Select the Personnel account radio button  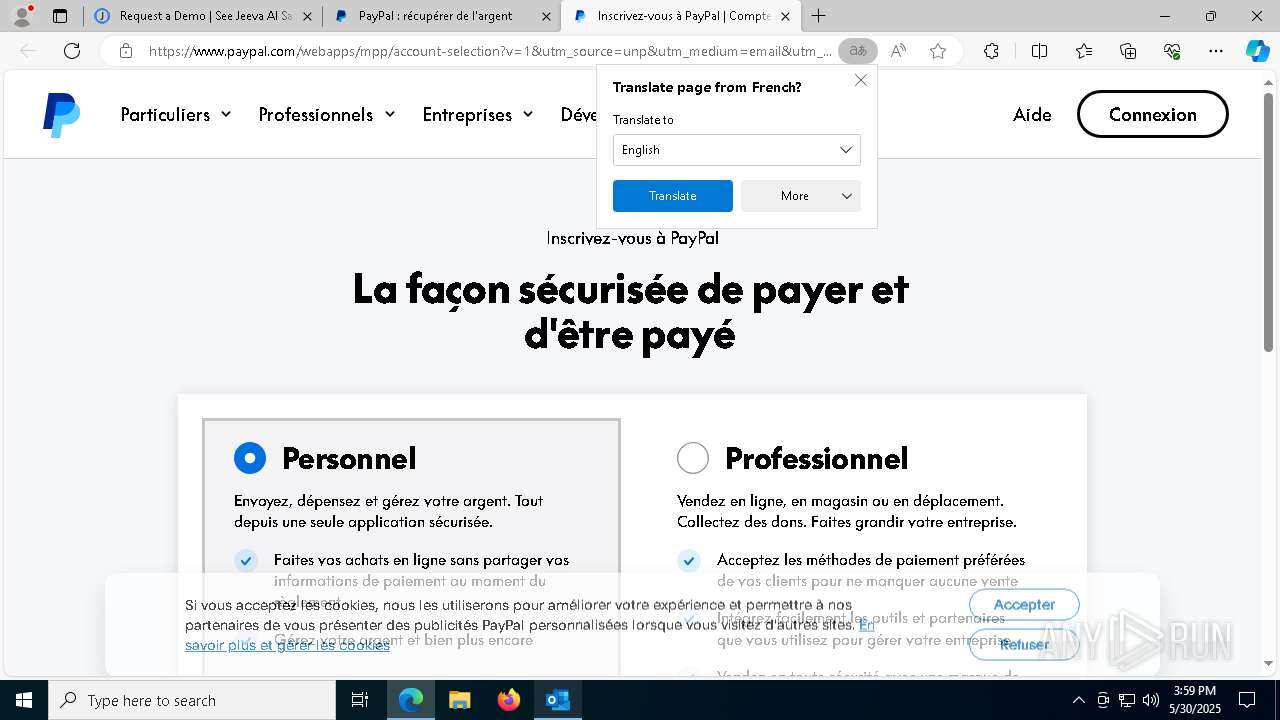tap(250, 458)
